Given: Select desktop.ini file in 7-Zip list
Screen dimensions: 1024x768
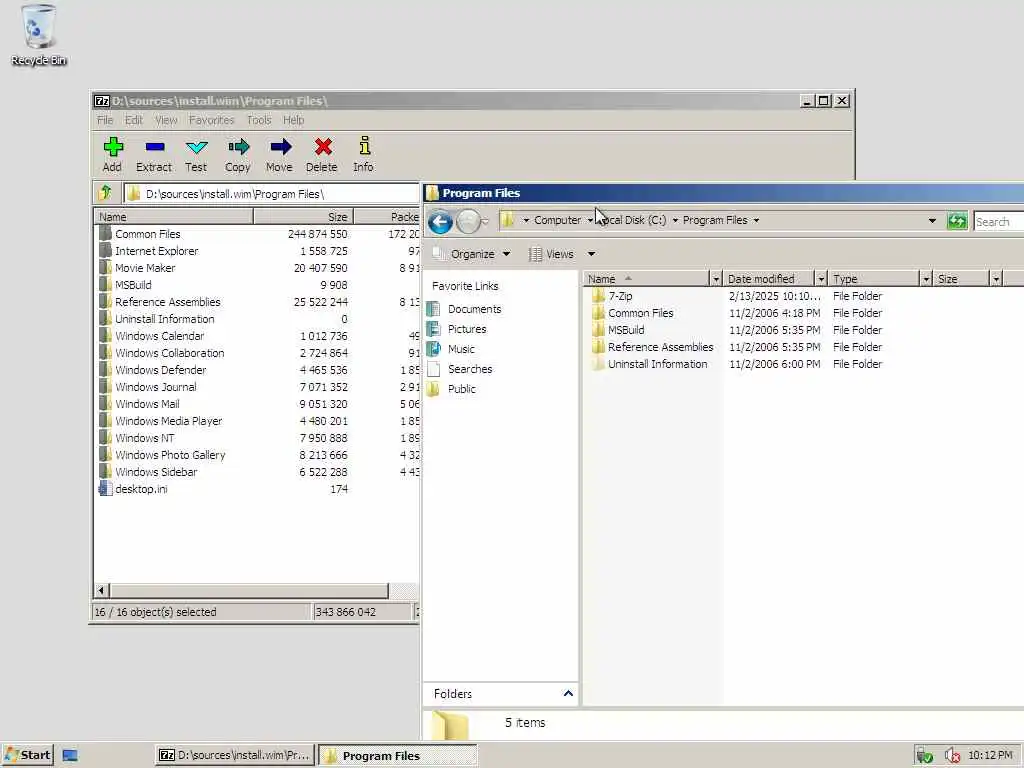Looking at the screenshot, I should (x=141, y=488).
